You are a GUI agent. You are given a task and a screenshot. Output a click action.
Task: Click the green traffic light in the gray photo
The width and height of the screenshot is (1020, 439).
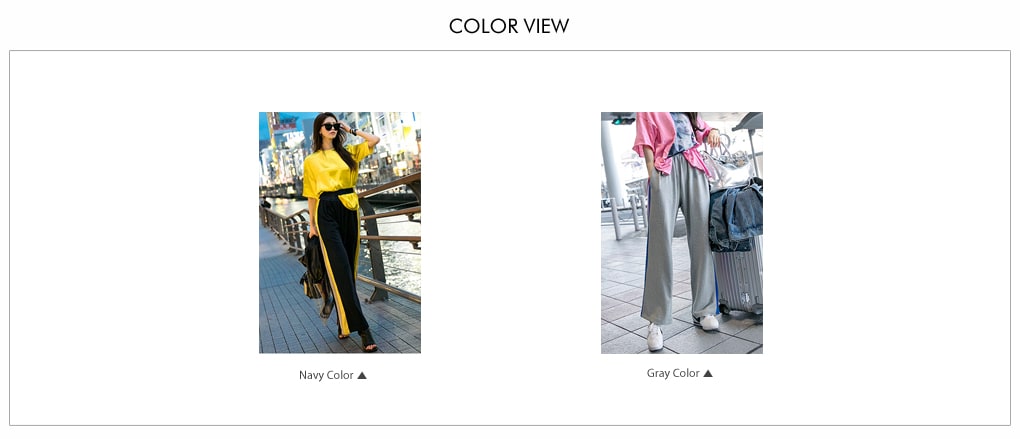pos(623,120)
